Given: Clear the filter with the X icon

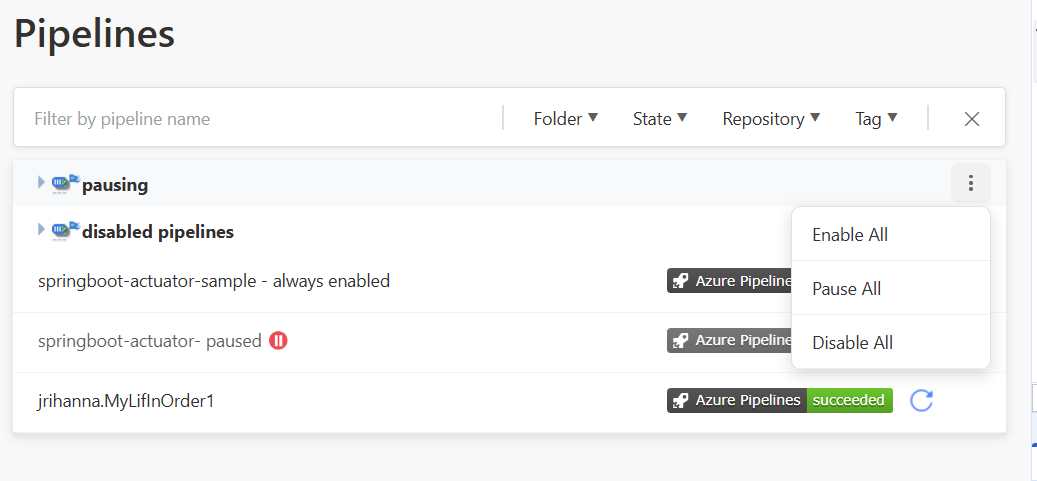Looking at the screenshot, I should pos(971,119).
